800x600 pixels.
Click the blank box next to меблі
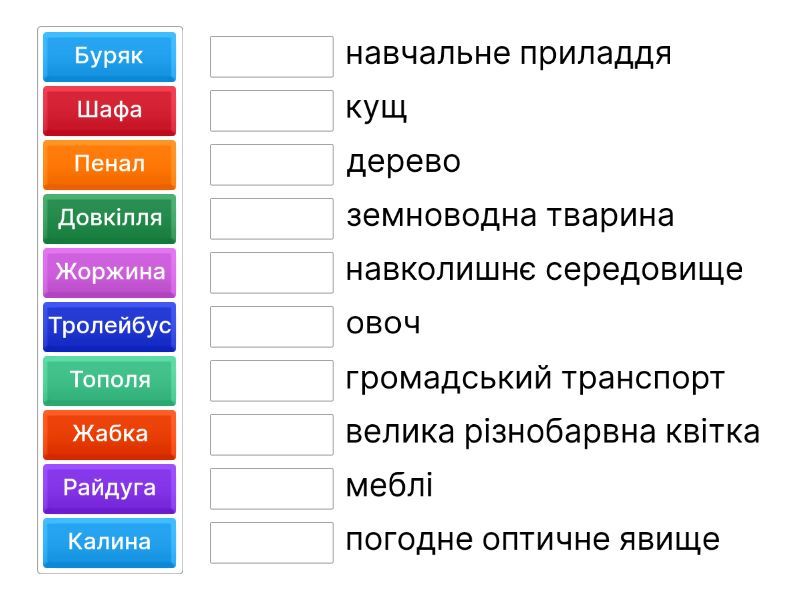coord(271,488)
